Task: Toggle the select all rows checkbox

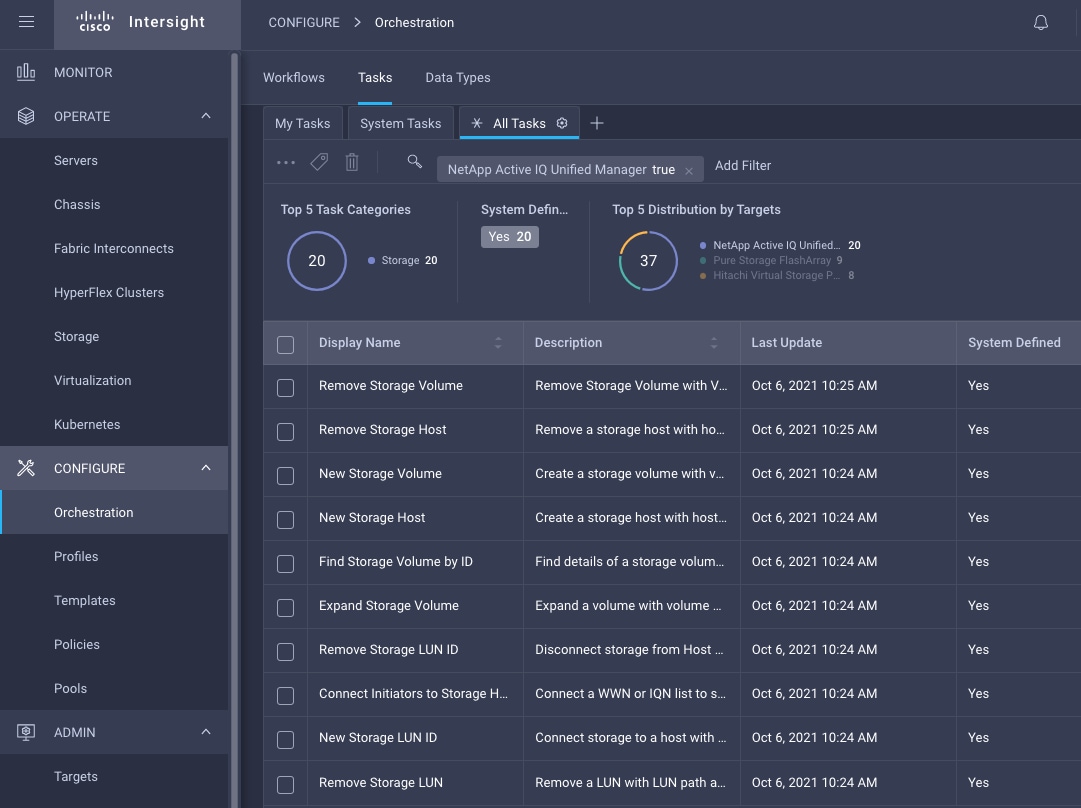Action: click(x=285, y=345)
